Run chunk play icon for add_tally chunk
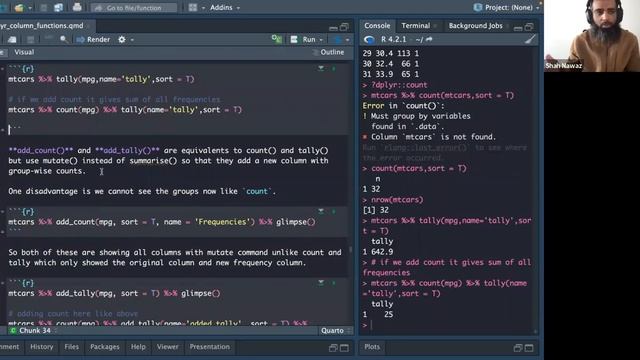 pyautogui.click(x=333, y=282)
